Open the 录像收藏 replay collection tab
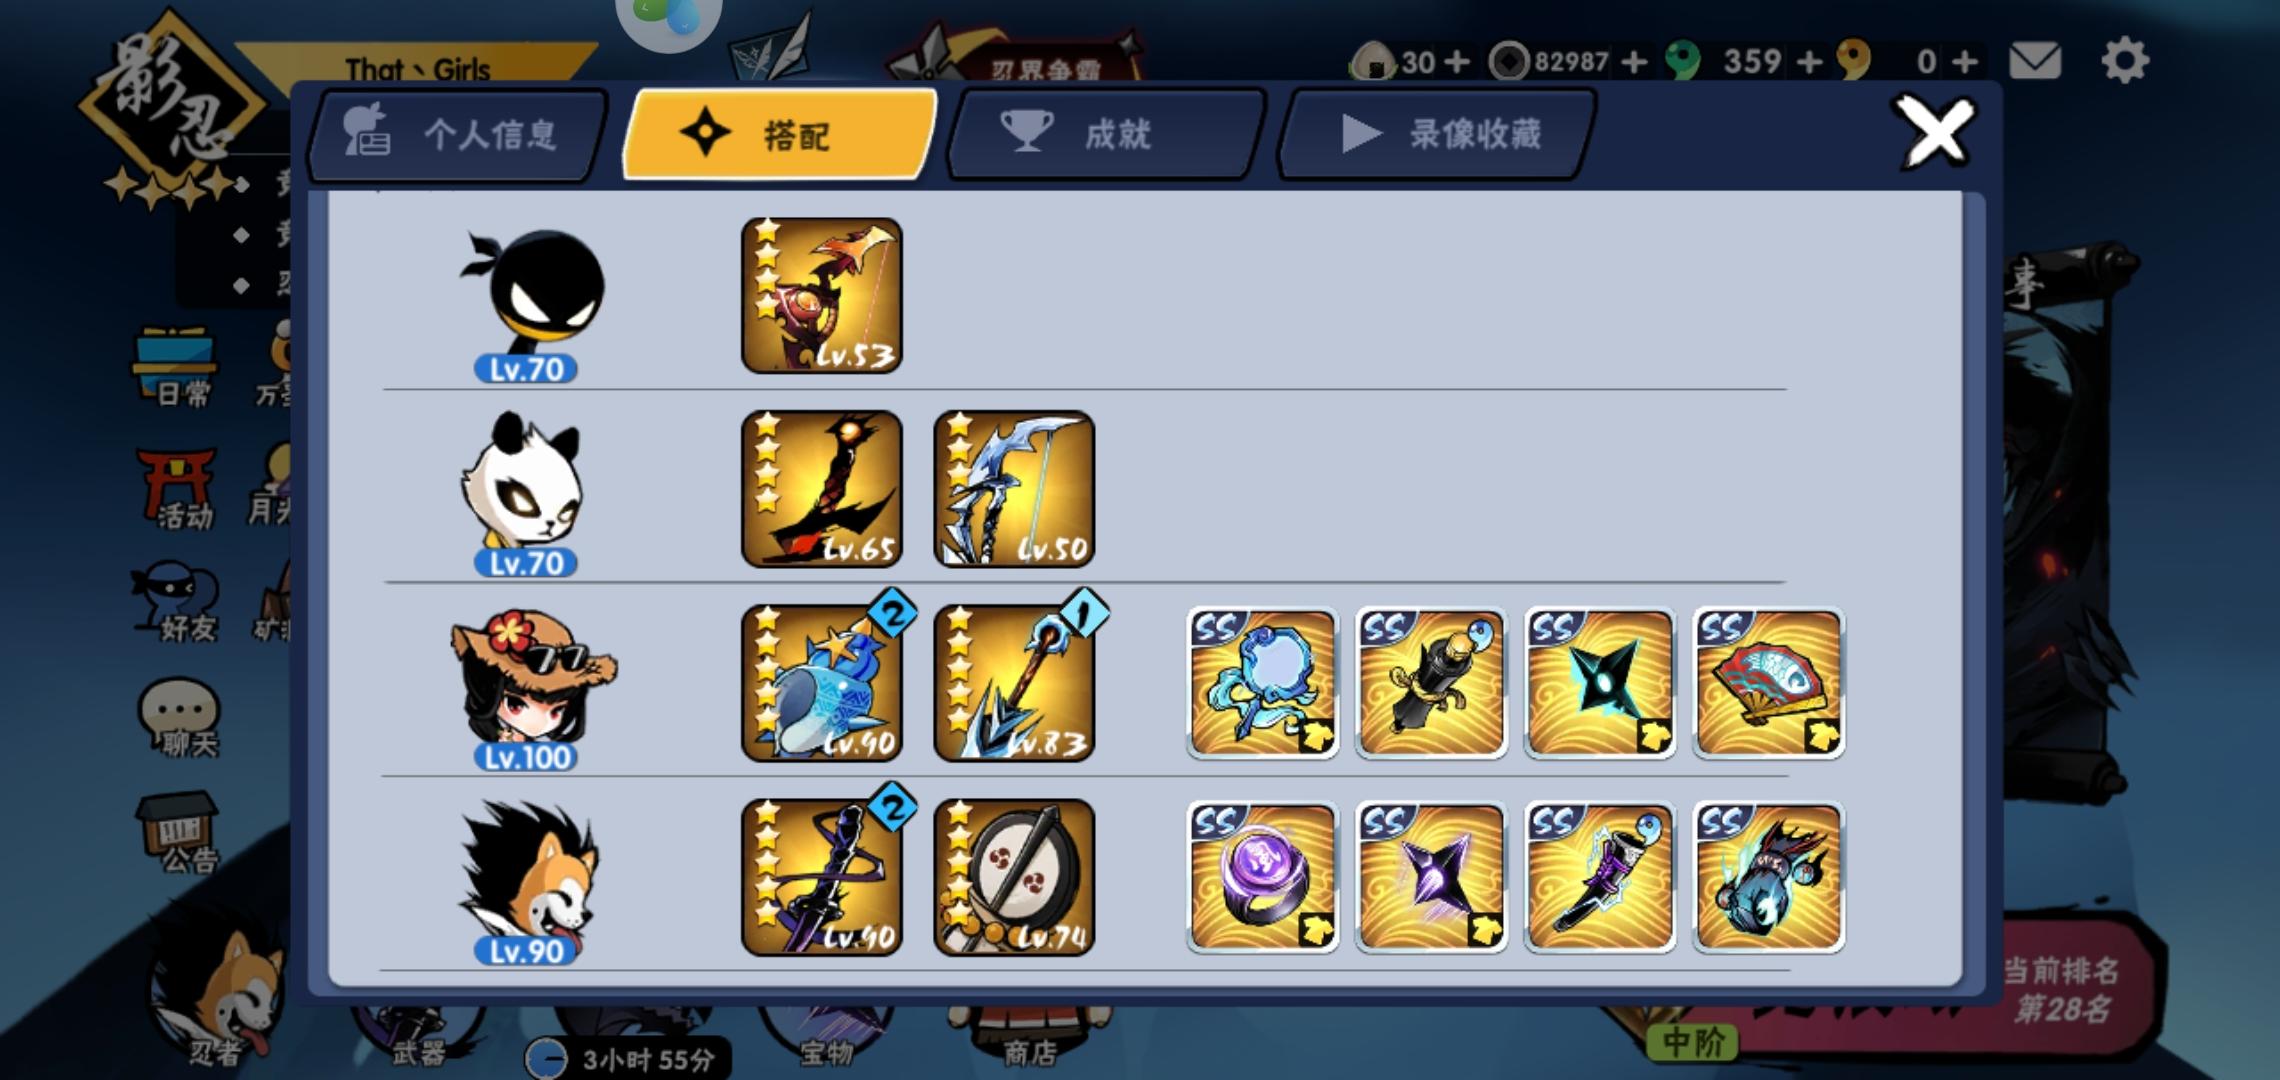Screen dimensions: 2280x1080 (x=1436, y=134)
